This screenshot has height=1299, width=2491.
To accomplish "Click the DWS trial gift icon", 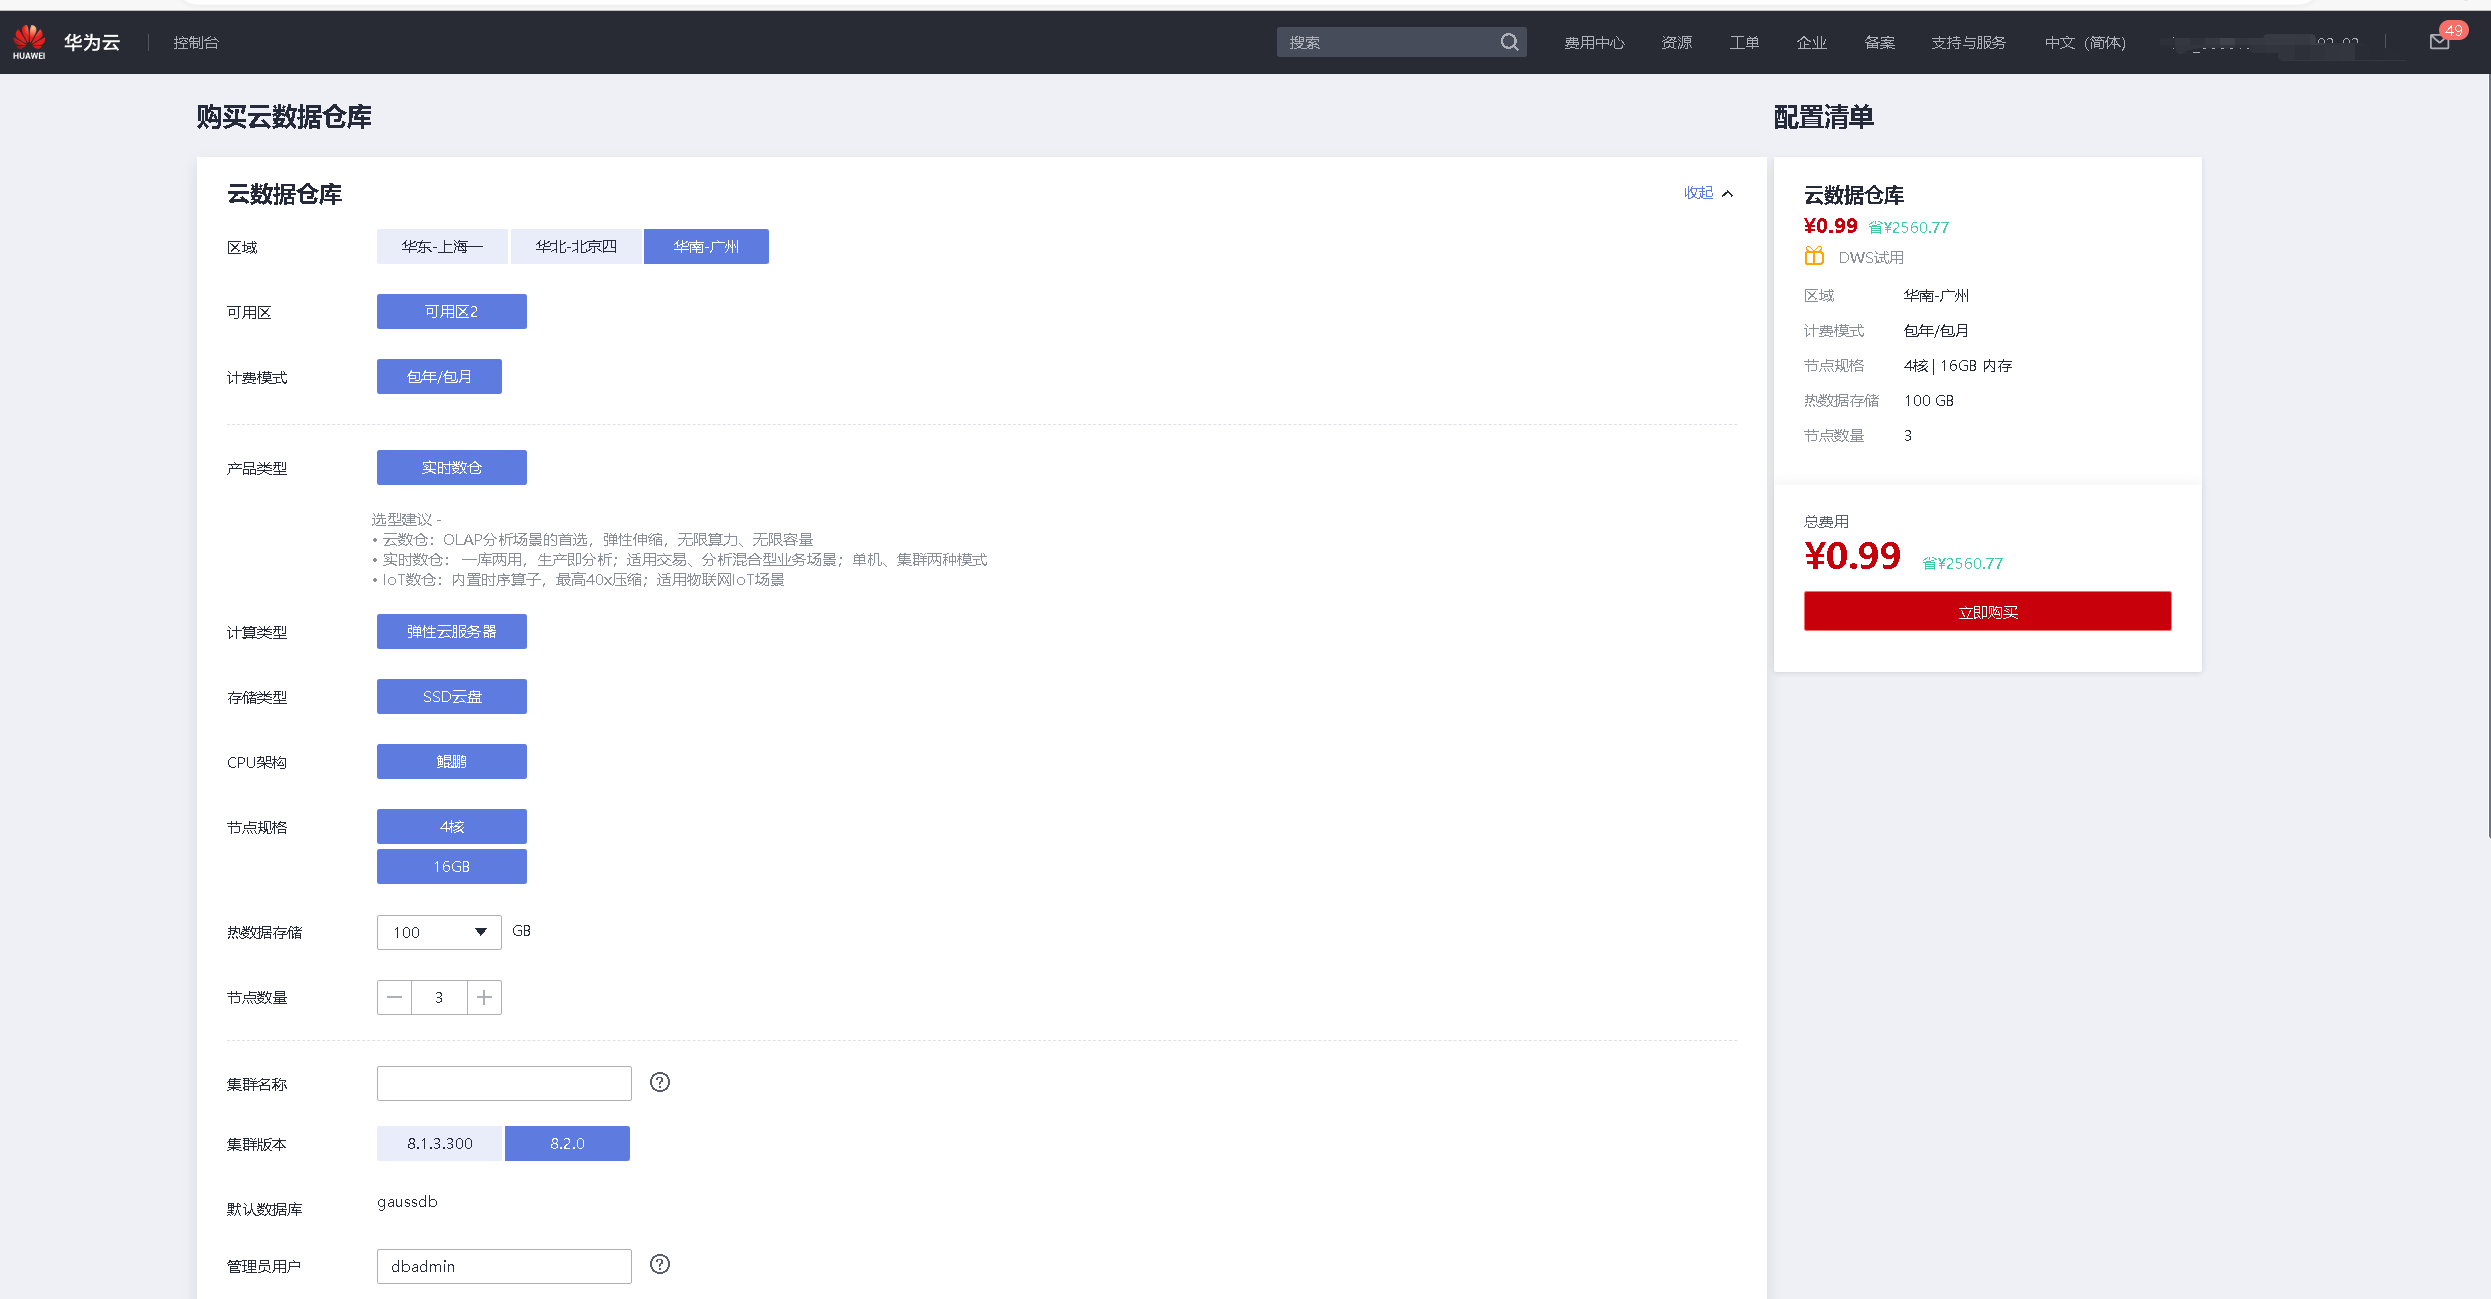I will 1814,257.
